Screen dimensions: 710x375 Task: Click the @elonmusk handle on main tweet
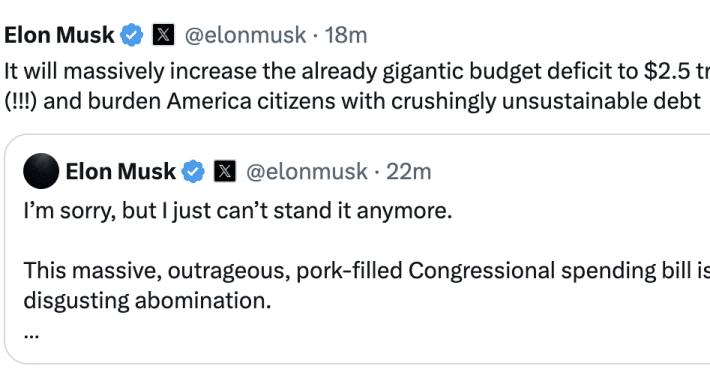pyautogui.click(x=245, y=35)
